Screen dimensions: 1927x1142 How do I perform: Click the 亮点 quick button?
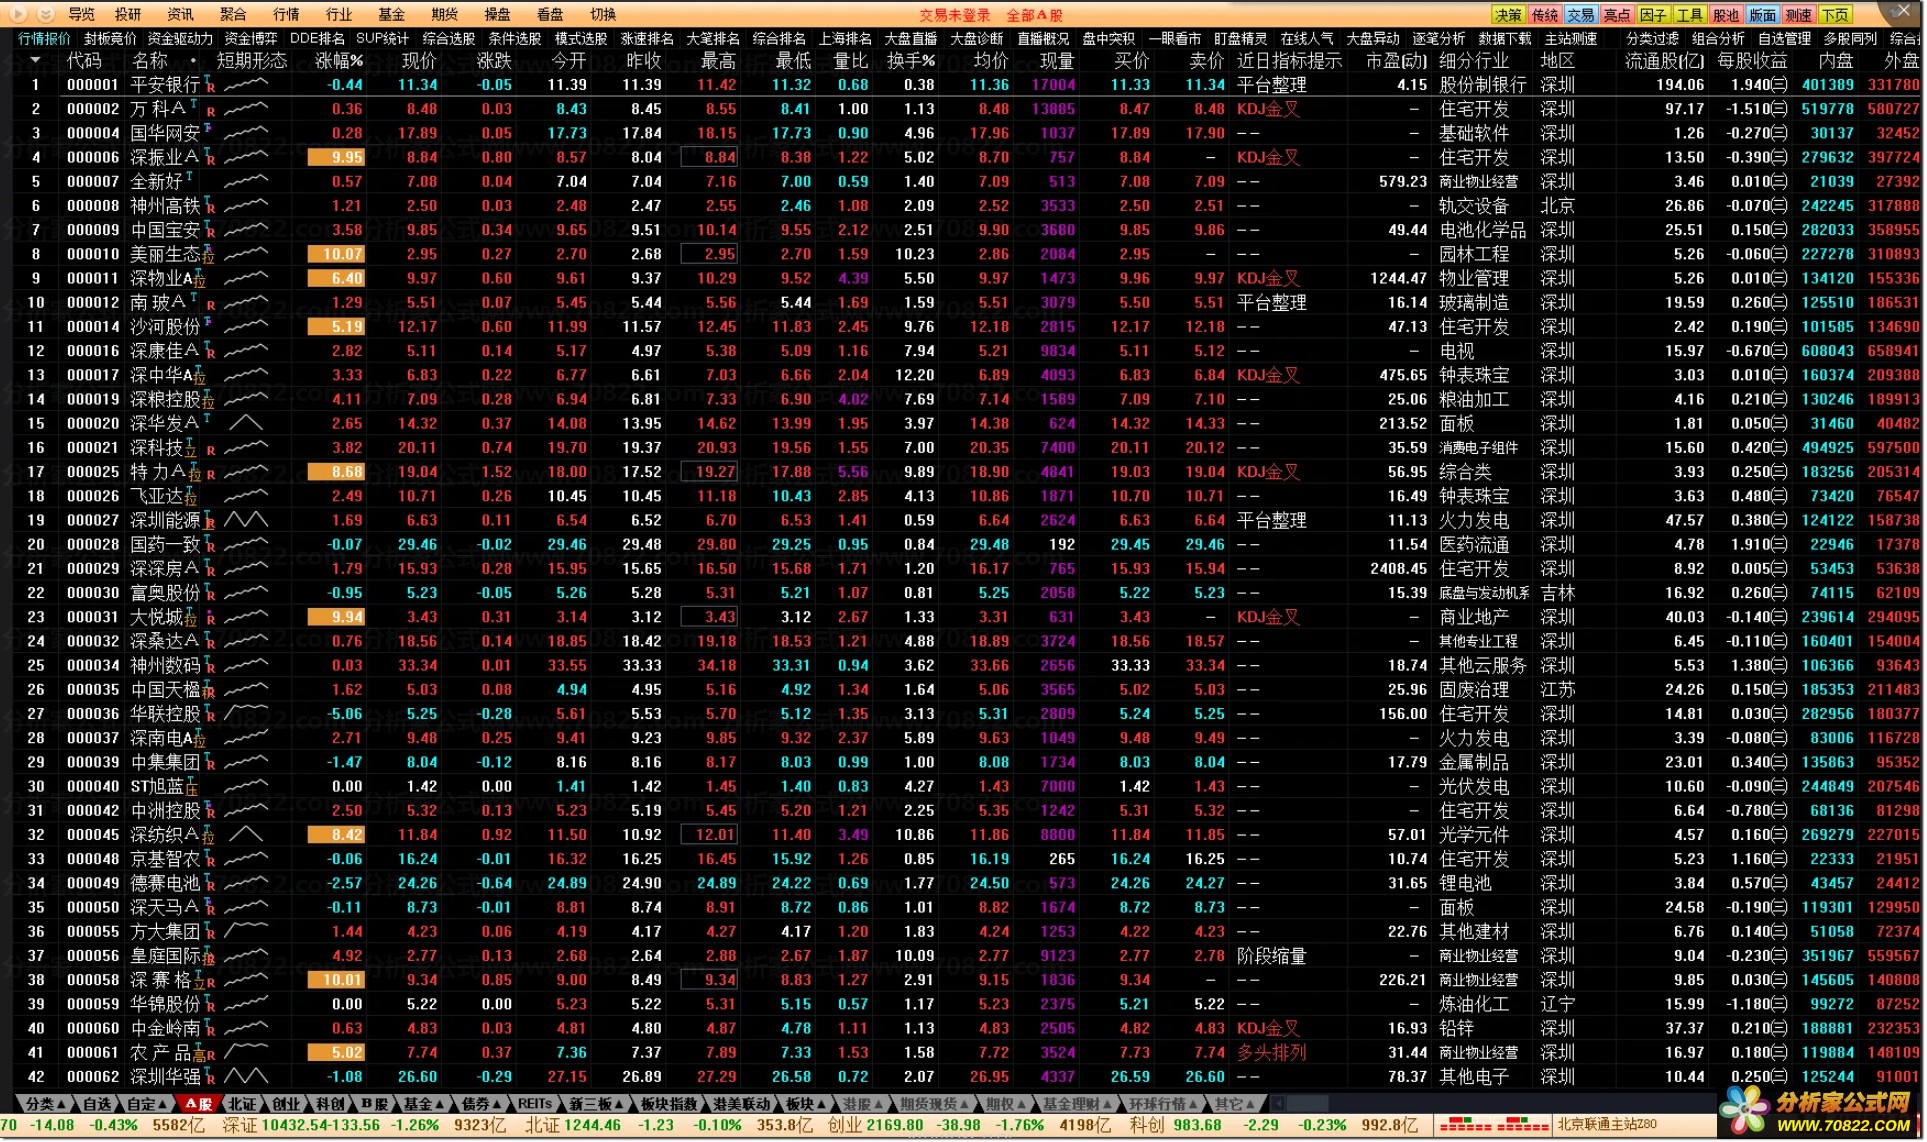point(1617,14)
